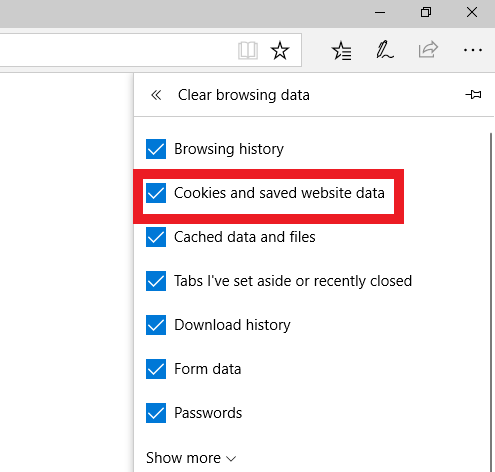Viewport: 495px width, 472px height.
Task: Toggle Cookies and saved website data
Action: (x=156, y=193)
